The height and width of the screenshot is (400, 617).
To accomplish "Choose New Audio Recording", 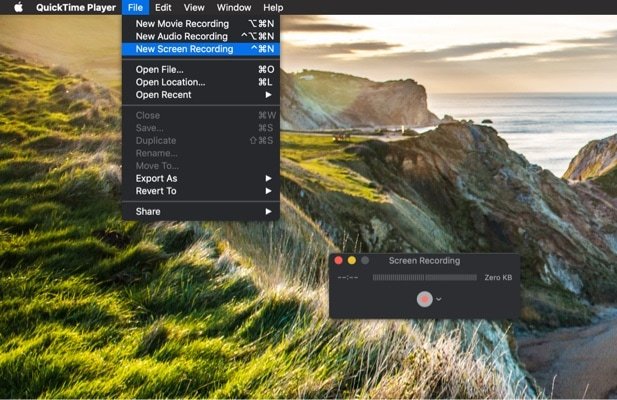I will point(201,36).
